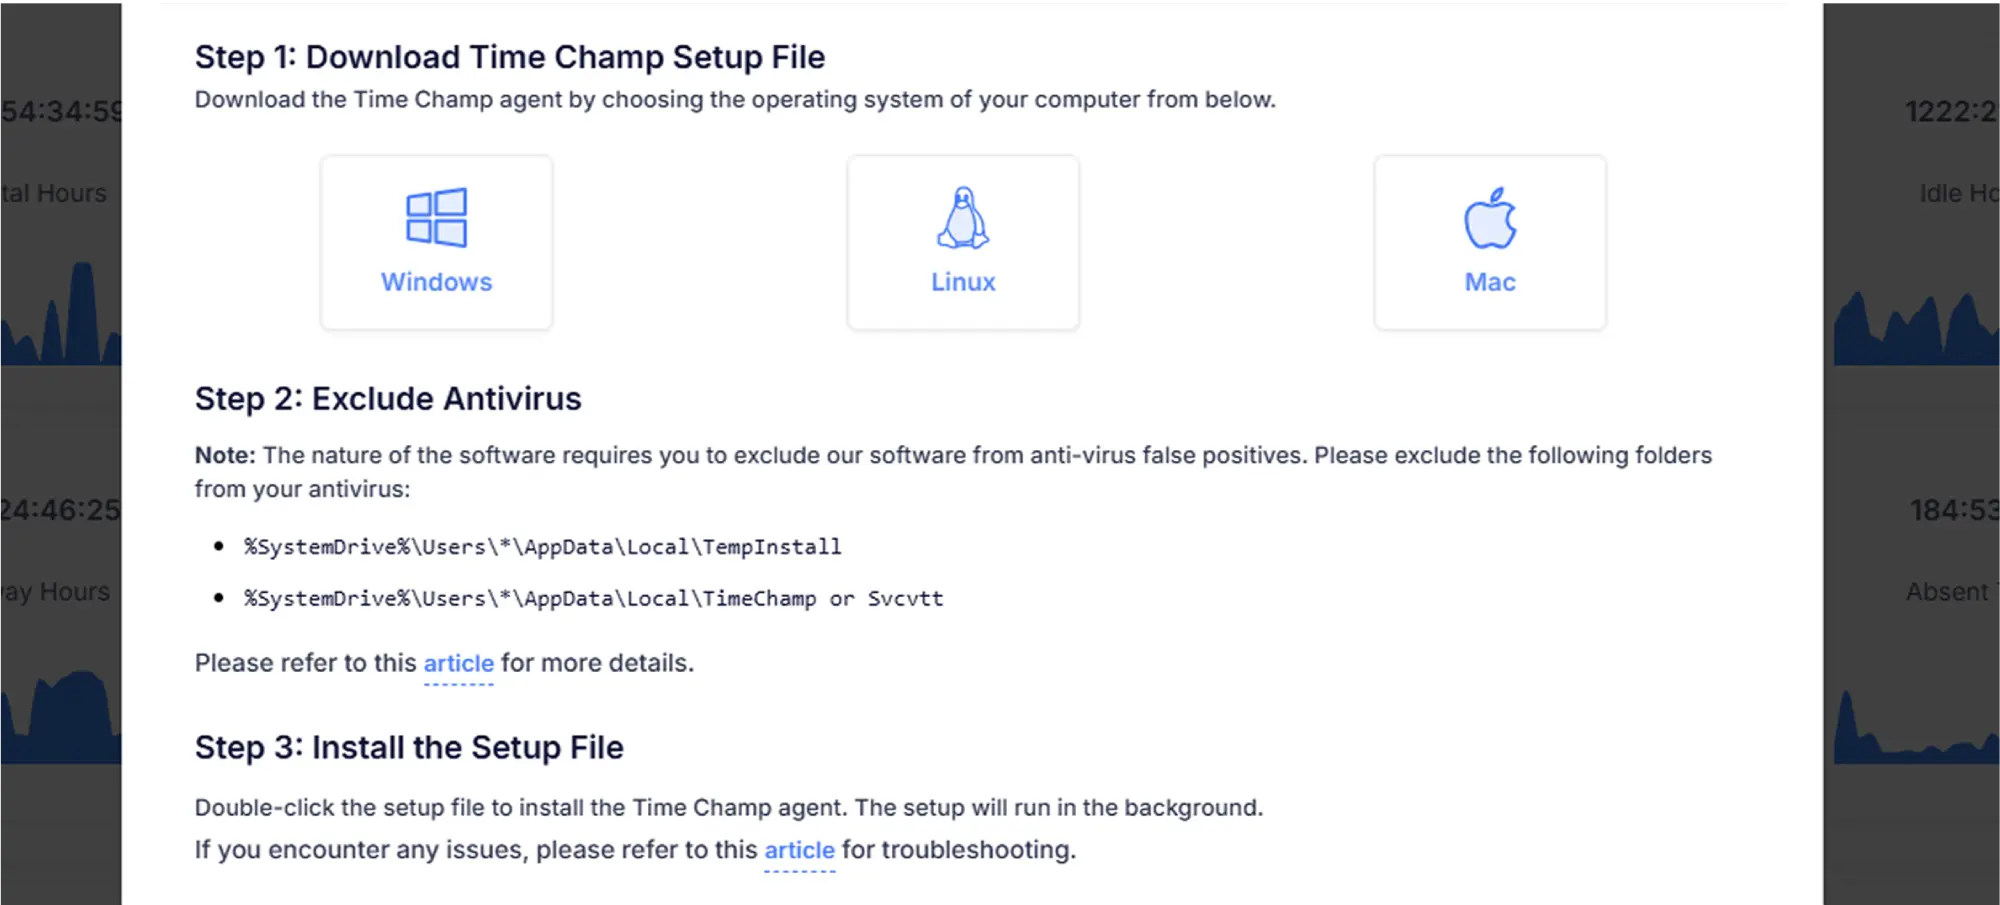Click the 184:53 time value
The width and height of the screenshot is (2000, 905).
(1954, 510)
